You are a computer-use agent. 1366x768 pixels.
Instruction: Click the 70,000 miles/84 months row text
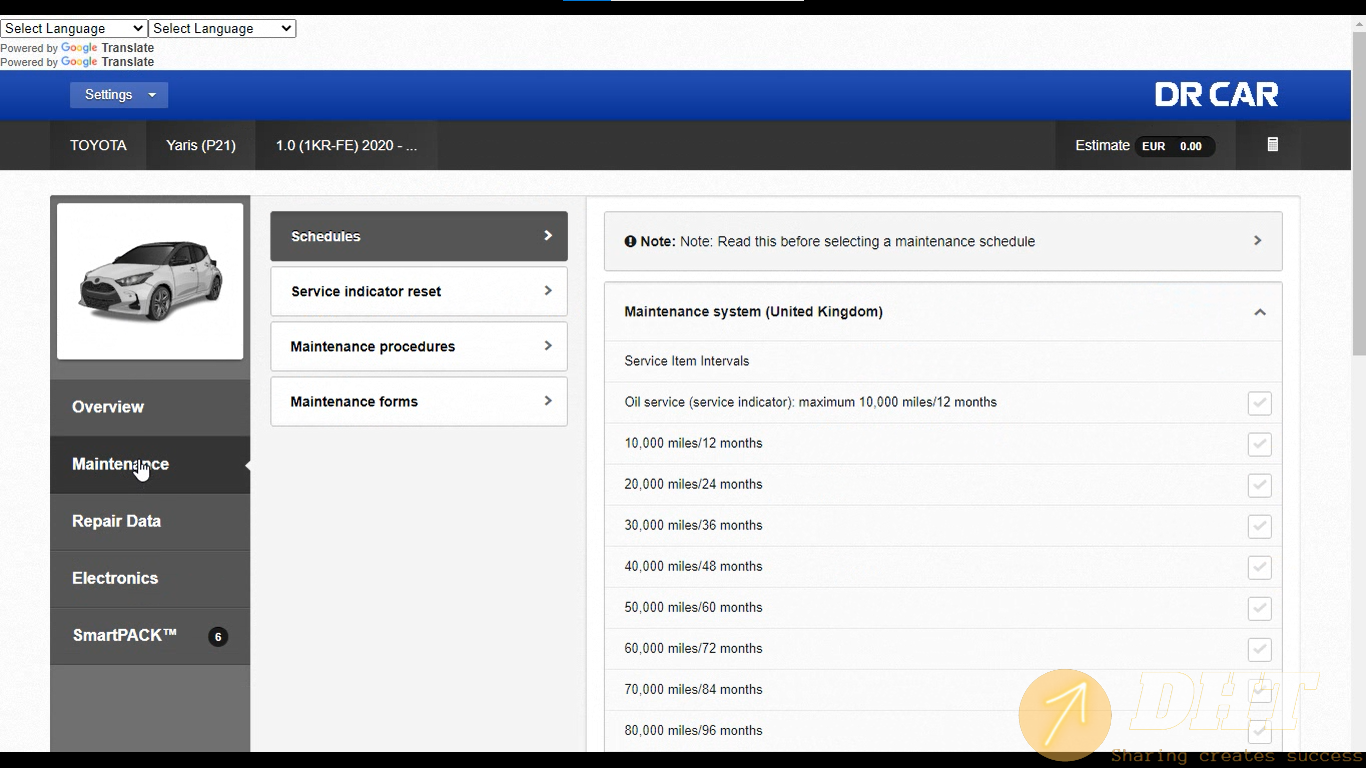(694, 689)
